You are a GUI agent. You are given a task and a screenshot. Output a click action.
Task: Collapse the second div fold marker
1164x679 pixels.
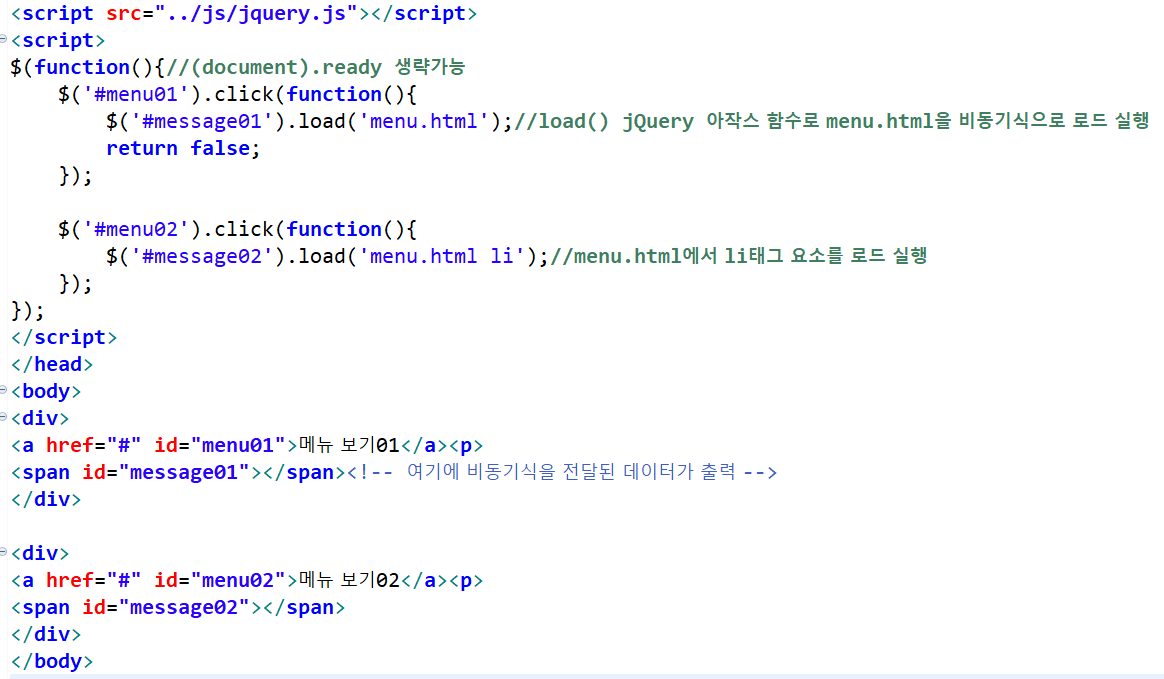(4, 551)
